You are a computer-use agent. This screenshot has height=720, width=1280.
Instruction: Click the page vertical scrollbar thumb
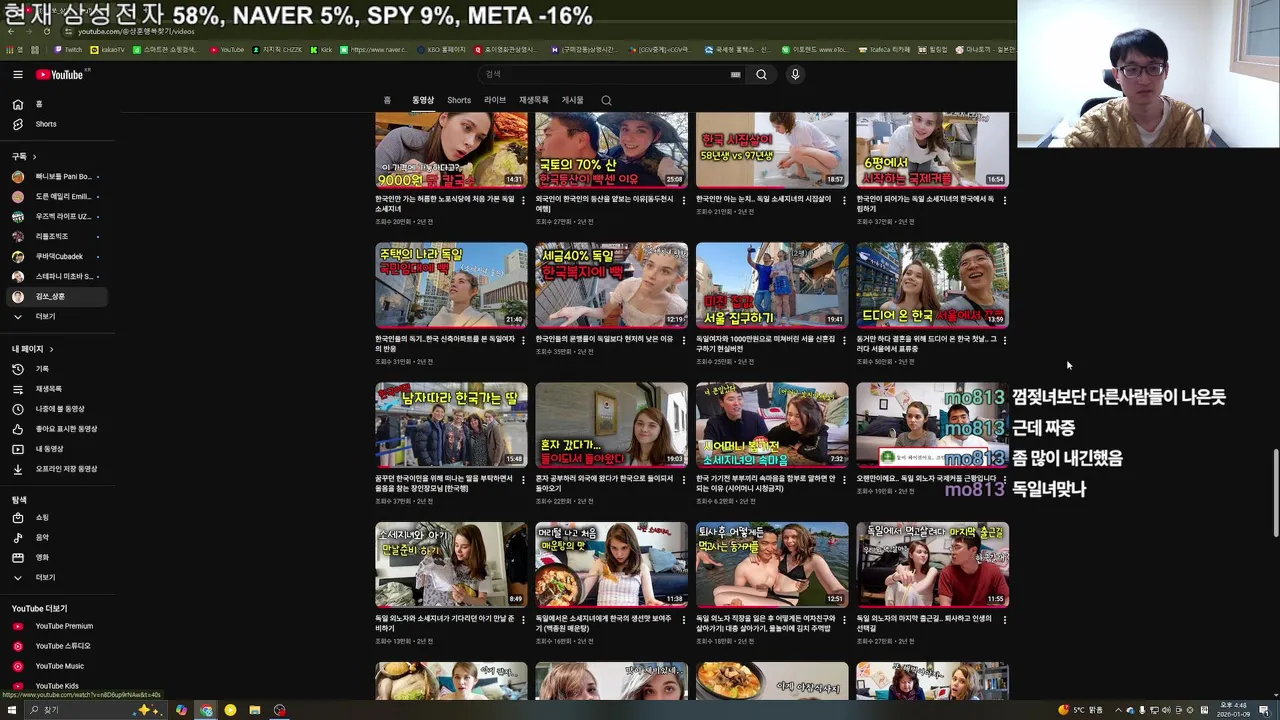tap(1275, 495)
